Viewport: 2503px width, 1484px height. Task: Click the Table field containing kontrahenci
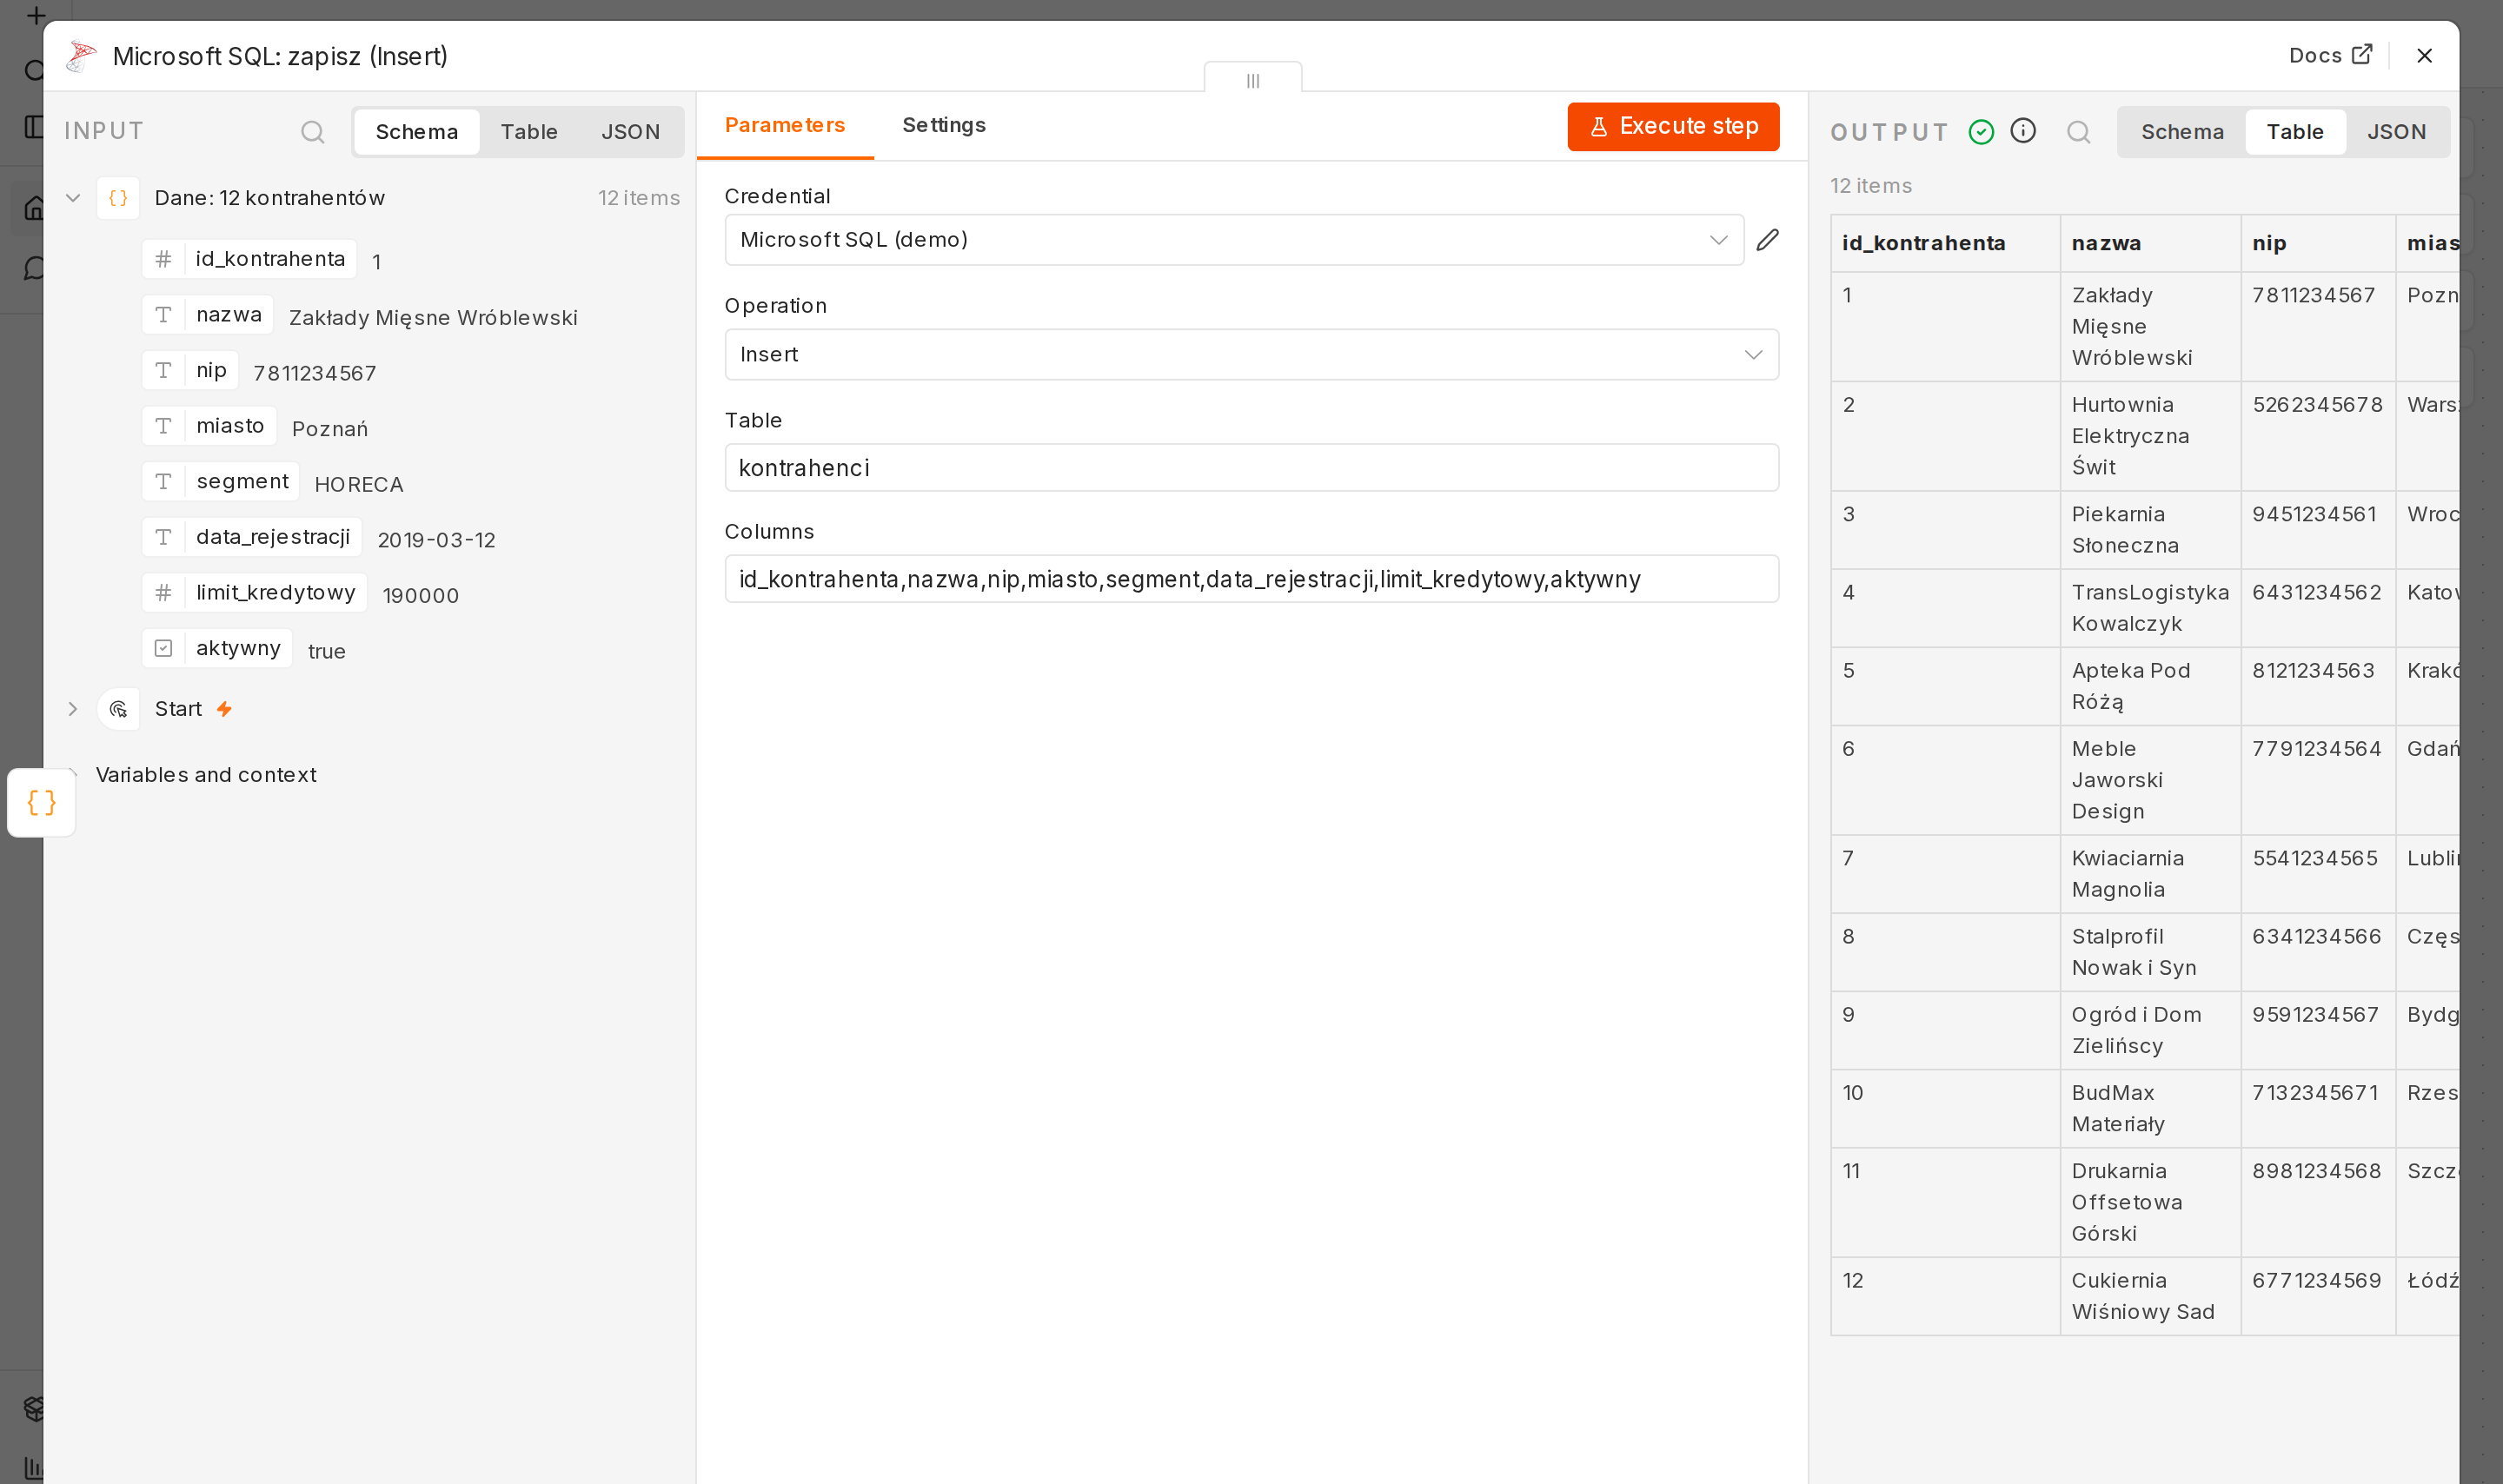[x=1251, y=468]
